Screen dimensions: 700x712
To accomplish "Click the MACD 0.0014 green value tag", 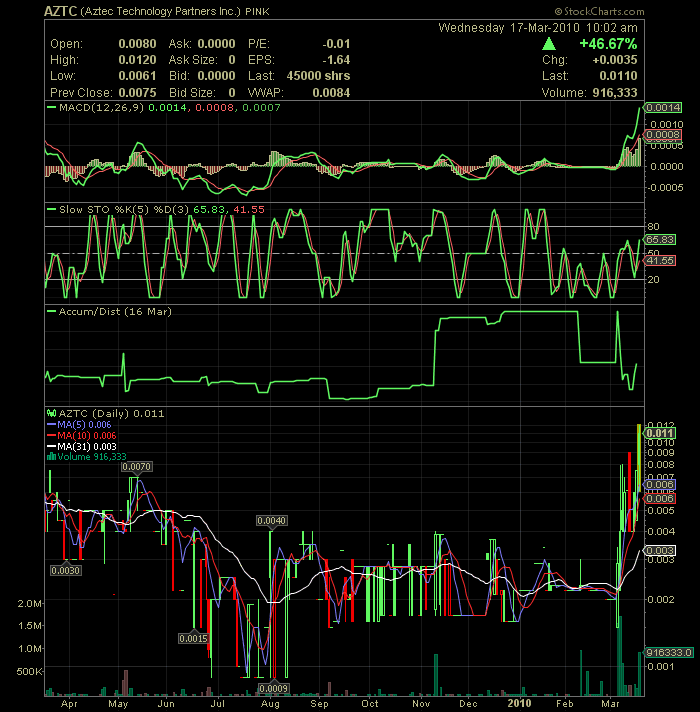I will point(663,108).
